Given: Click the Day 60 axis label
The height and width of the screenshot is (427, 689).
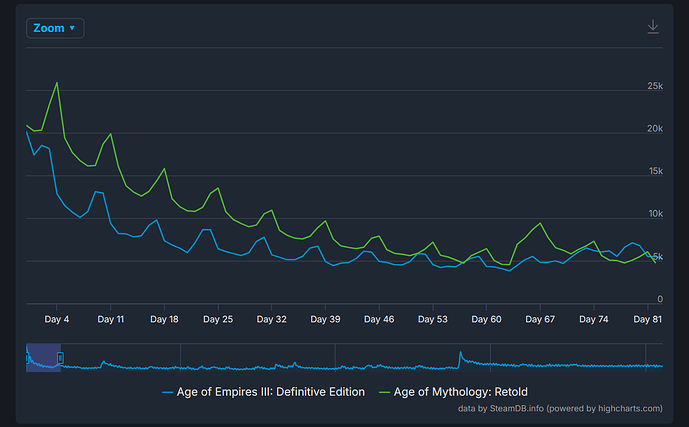Looking at the screenshot, I should click(486, 319).
